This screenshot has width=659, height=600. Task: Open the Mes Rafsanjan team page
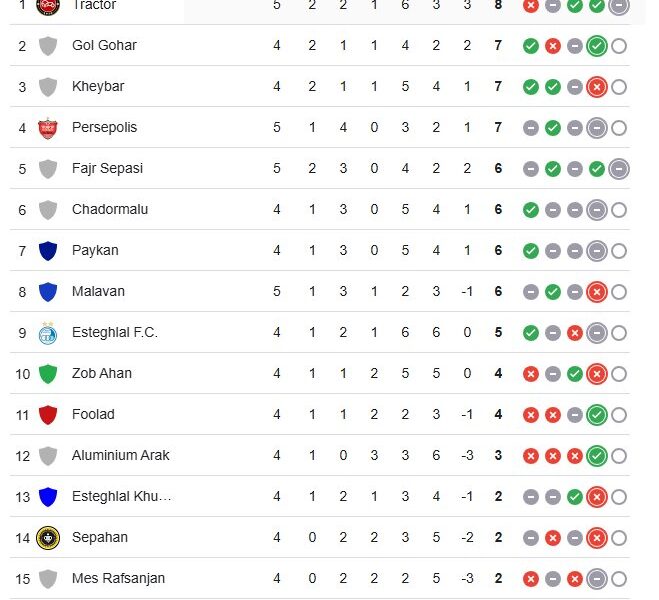tap(118, 579)
